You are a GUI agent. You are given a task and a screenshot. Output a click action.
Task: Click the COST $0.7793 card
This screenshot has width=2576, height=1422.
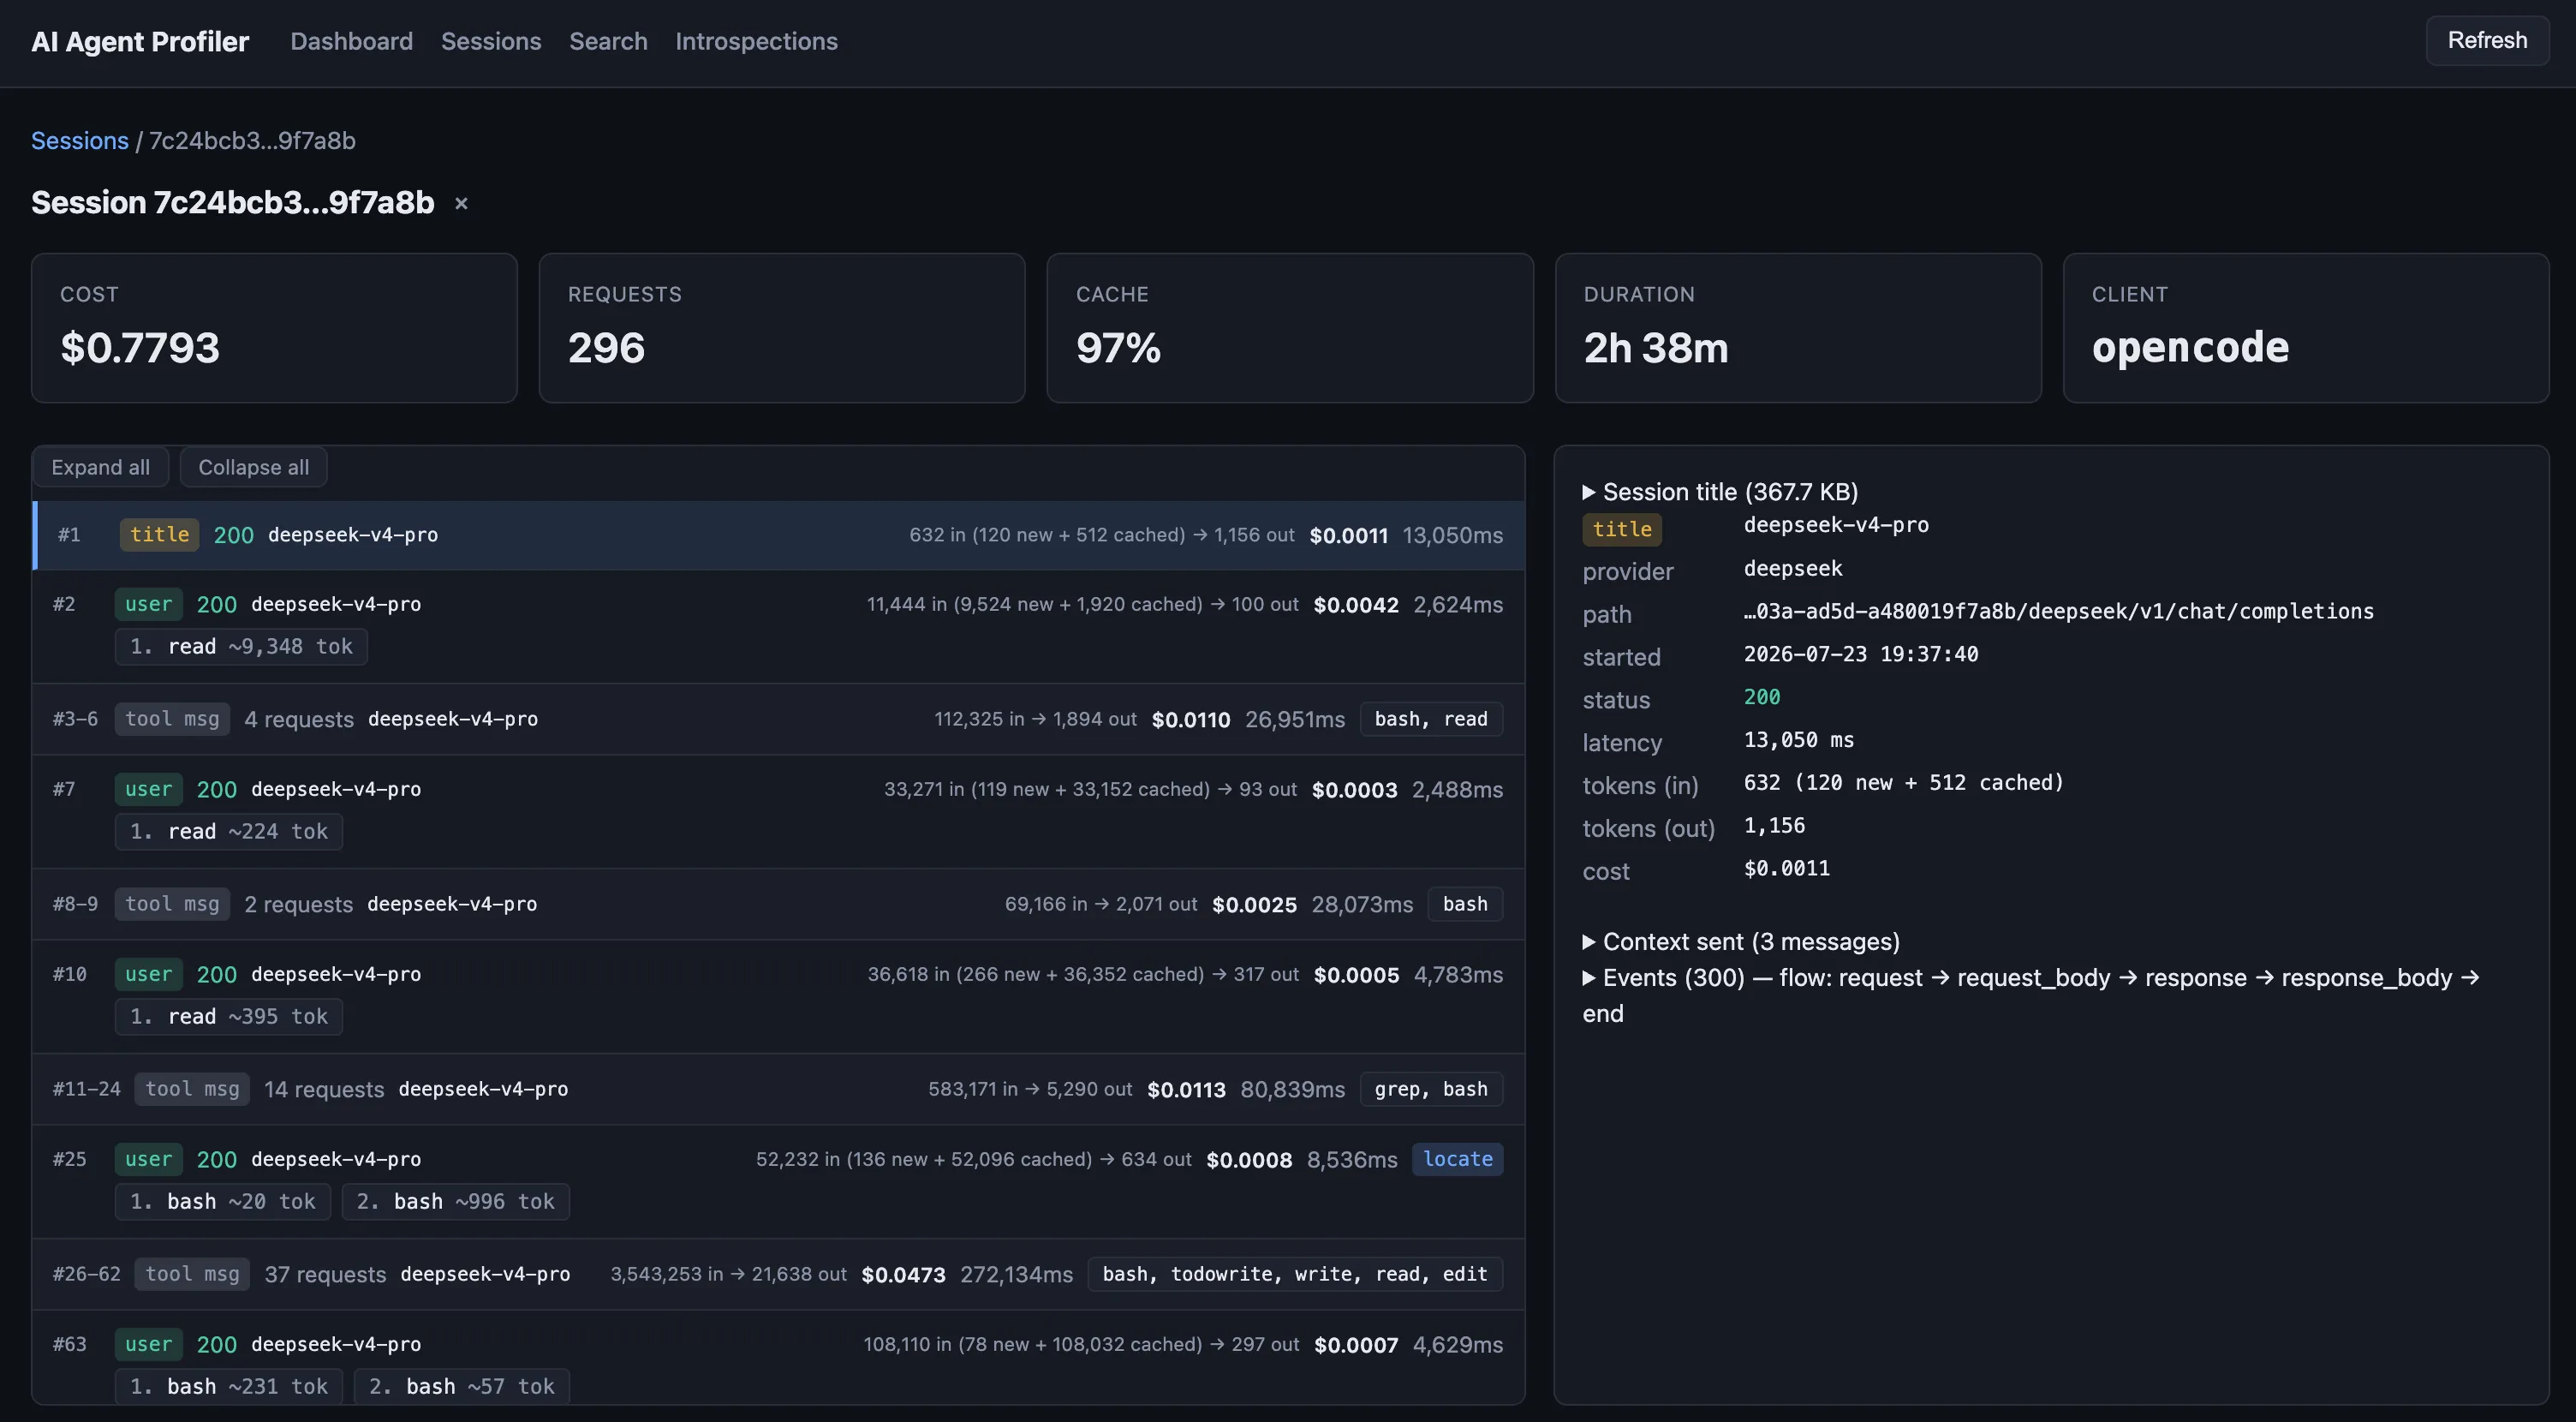(x=274, y=328)
